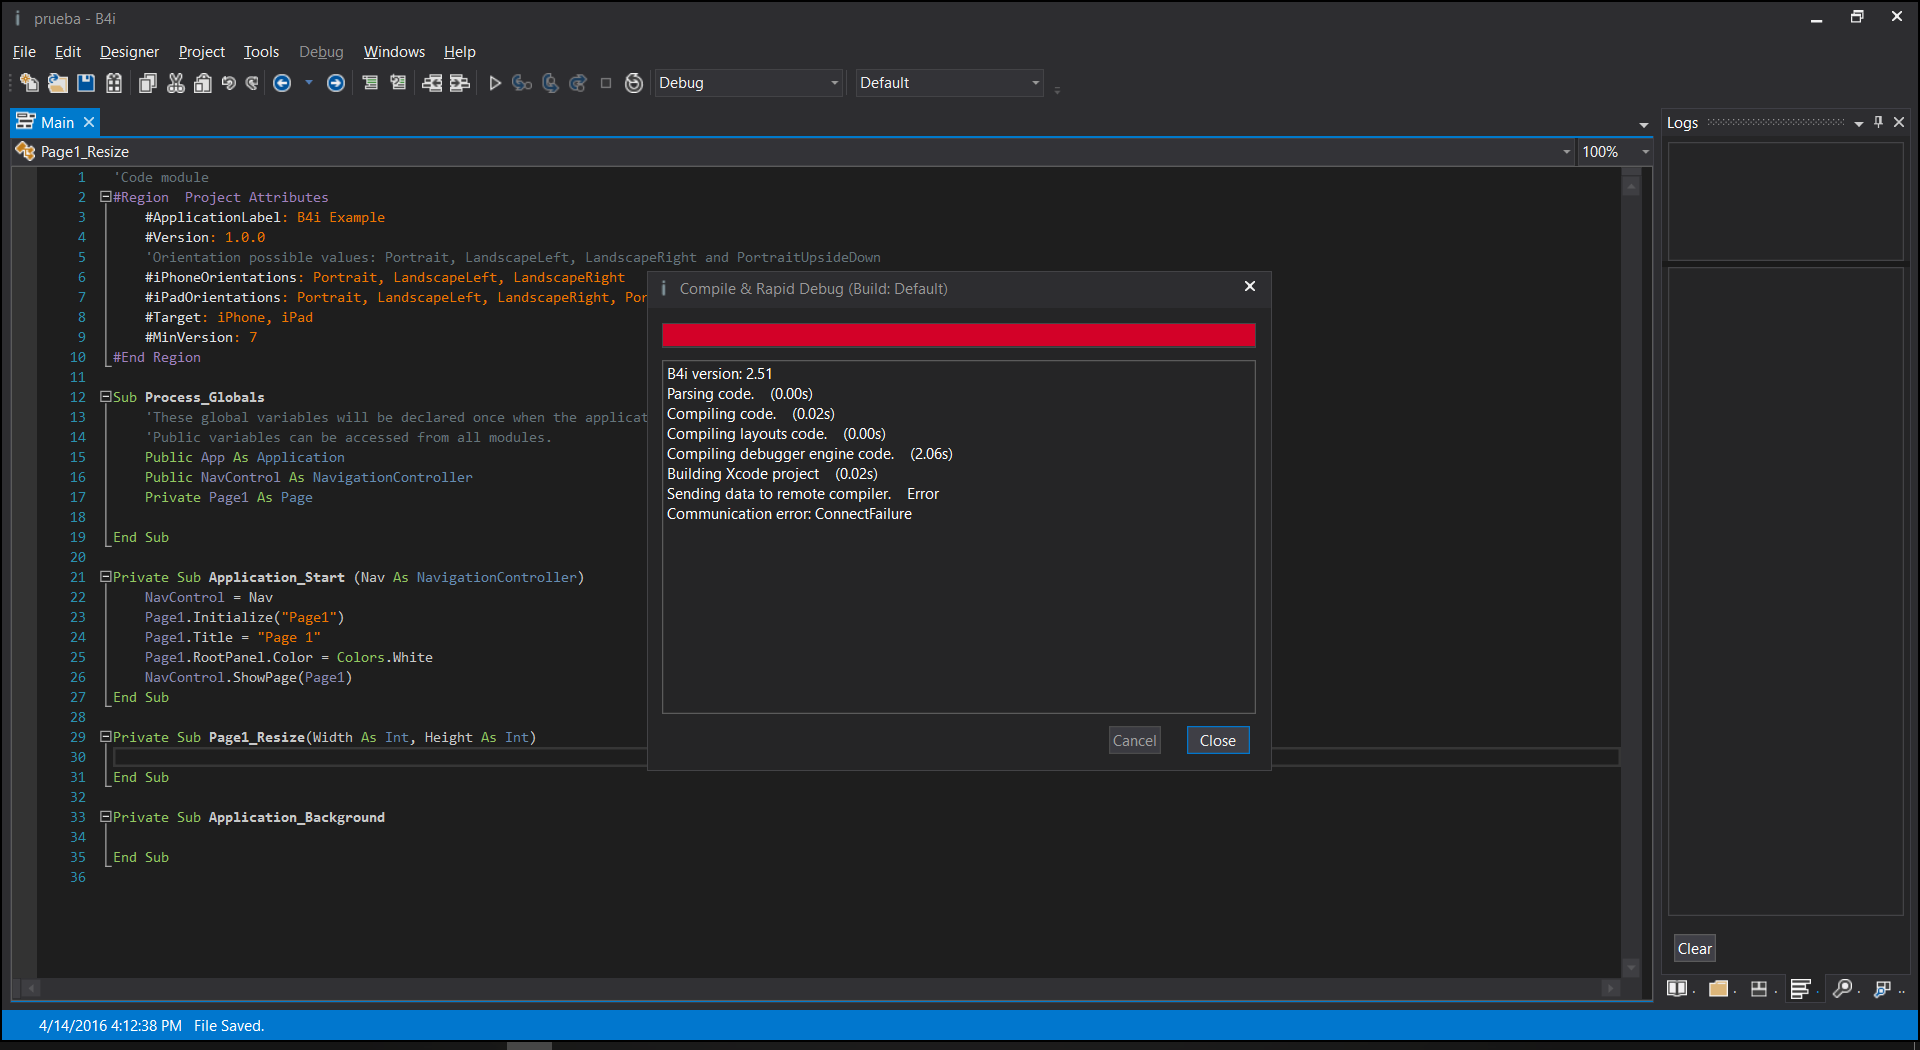Click the Navigate Backward arrow icon
The width and height of the screenshot is (1920, 1050).
[x=282, y=83]
